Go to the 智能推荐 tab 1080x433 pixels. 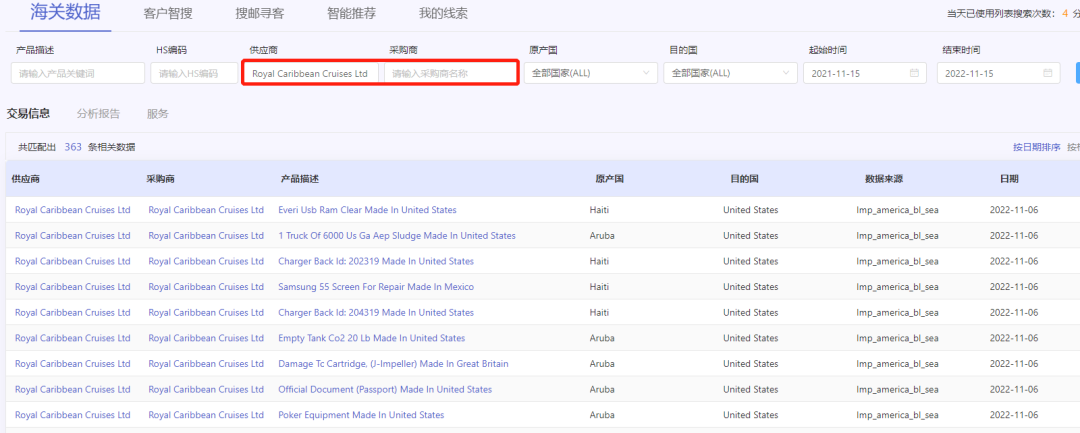(351, 14)
